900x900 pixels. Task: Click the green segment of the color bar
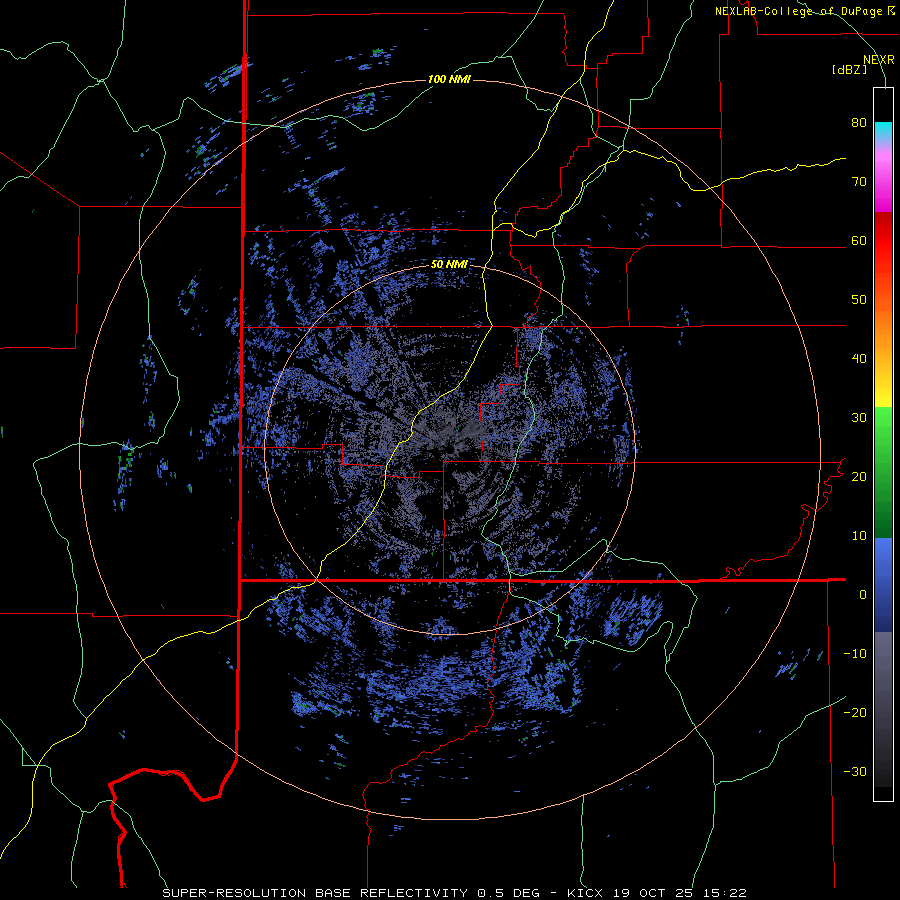tap(883, 472)
